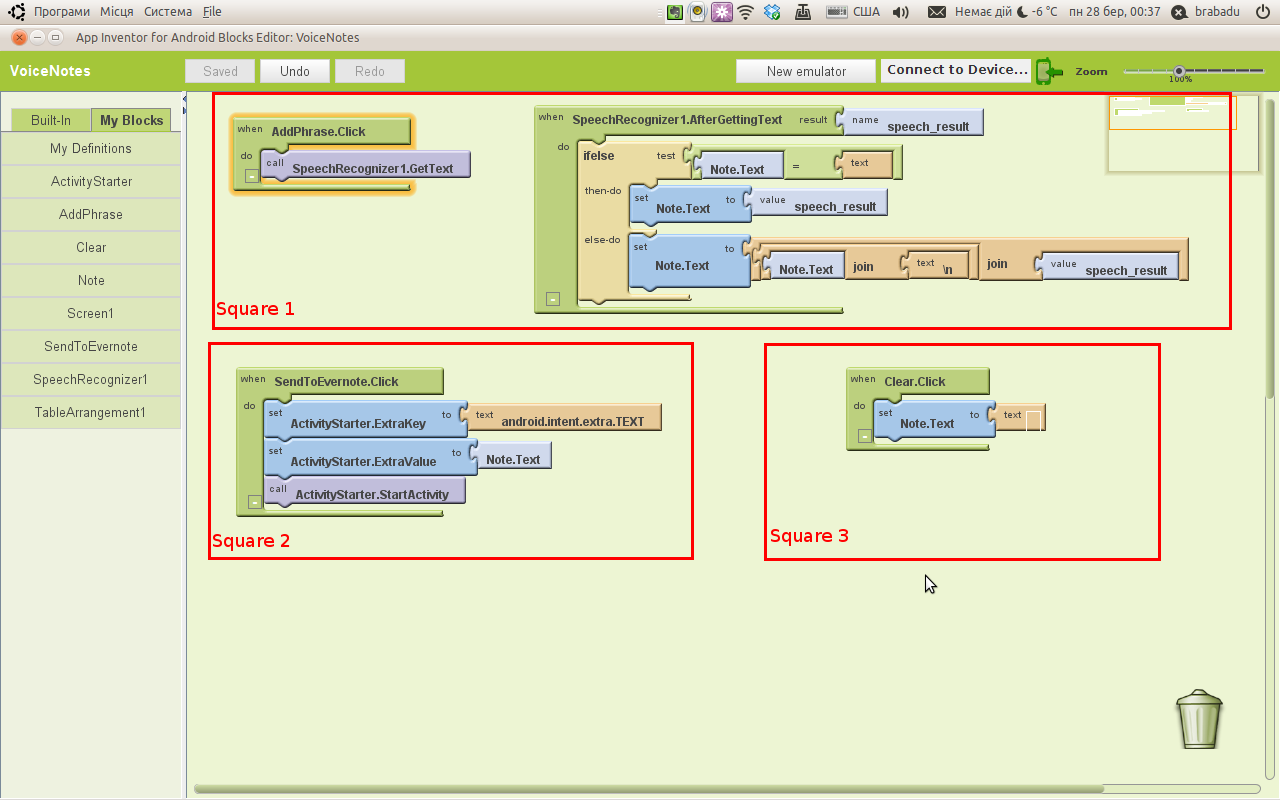Viewport: 1280px width, 800px height.
Task: Open the США keyboard layout selector
Action: click(x=868, y=11)
